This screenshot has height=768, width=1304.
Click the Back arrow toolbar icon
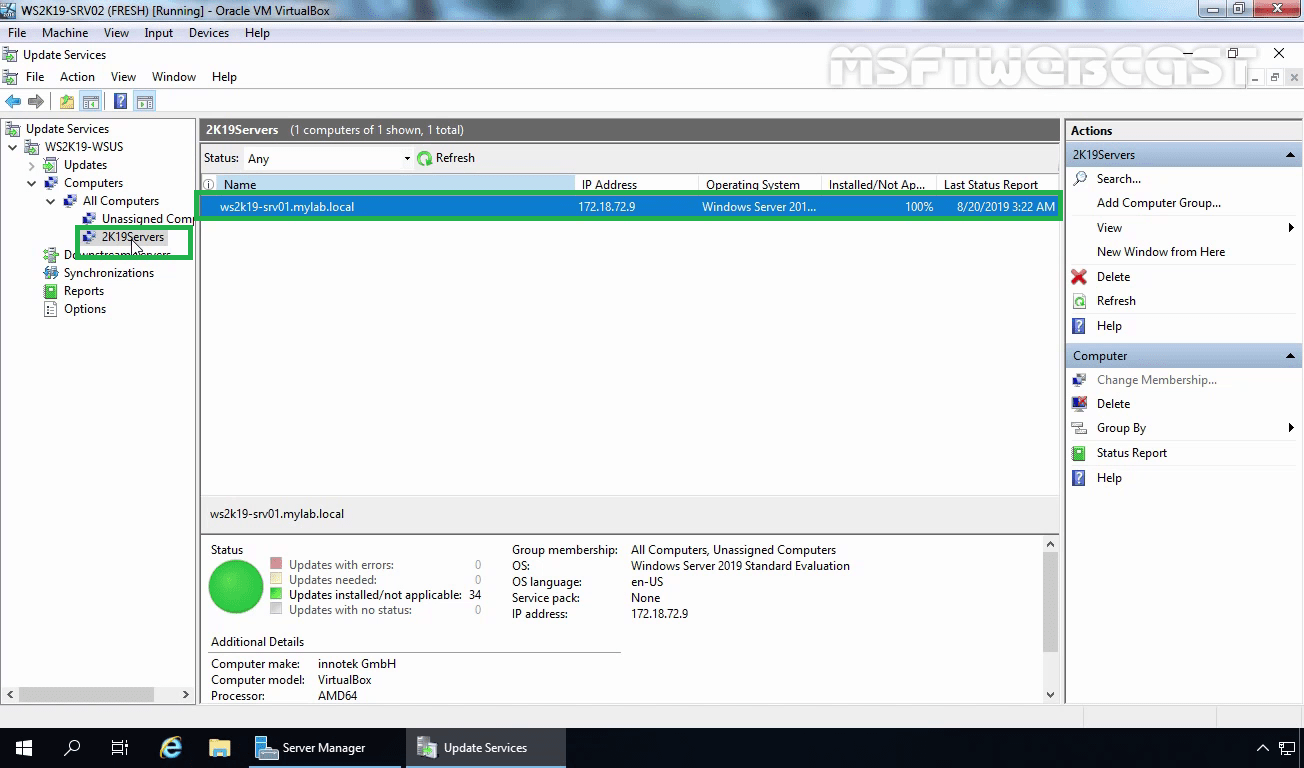[13, 101]
